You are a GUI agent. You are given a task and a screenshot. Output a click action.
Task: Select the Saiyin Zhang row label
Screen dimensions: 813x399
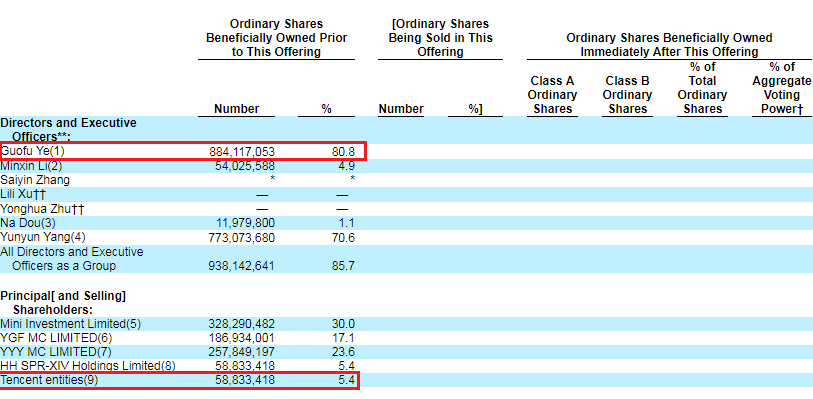[35, 180]
